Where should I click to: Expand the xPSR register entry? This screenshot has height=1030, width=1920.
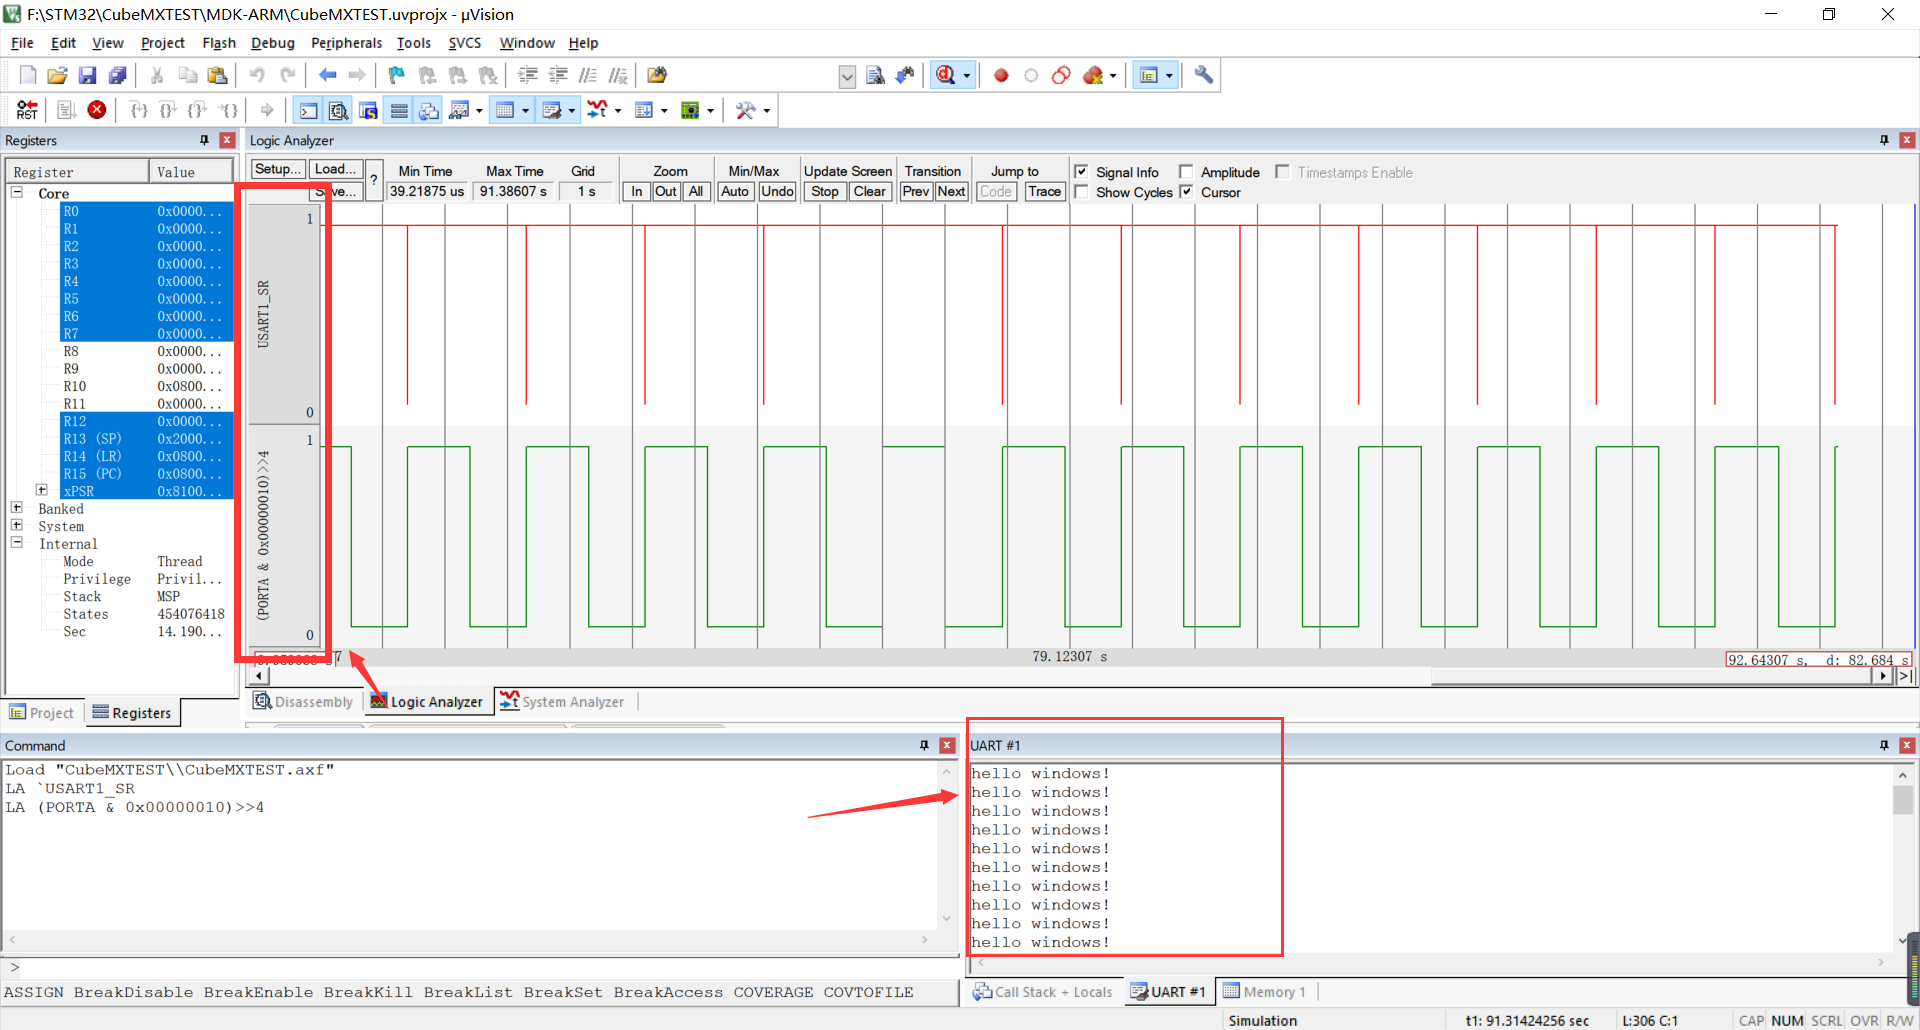(x=42, y=490)
